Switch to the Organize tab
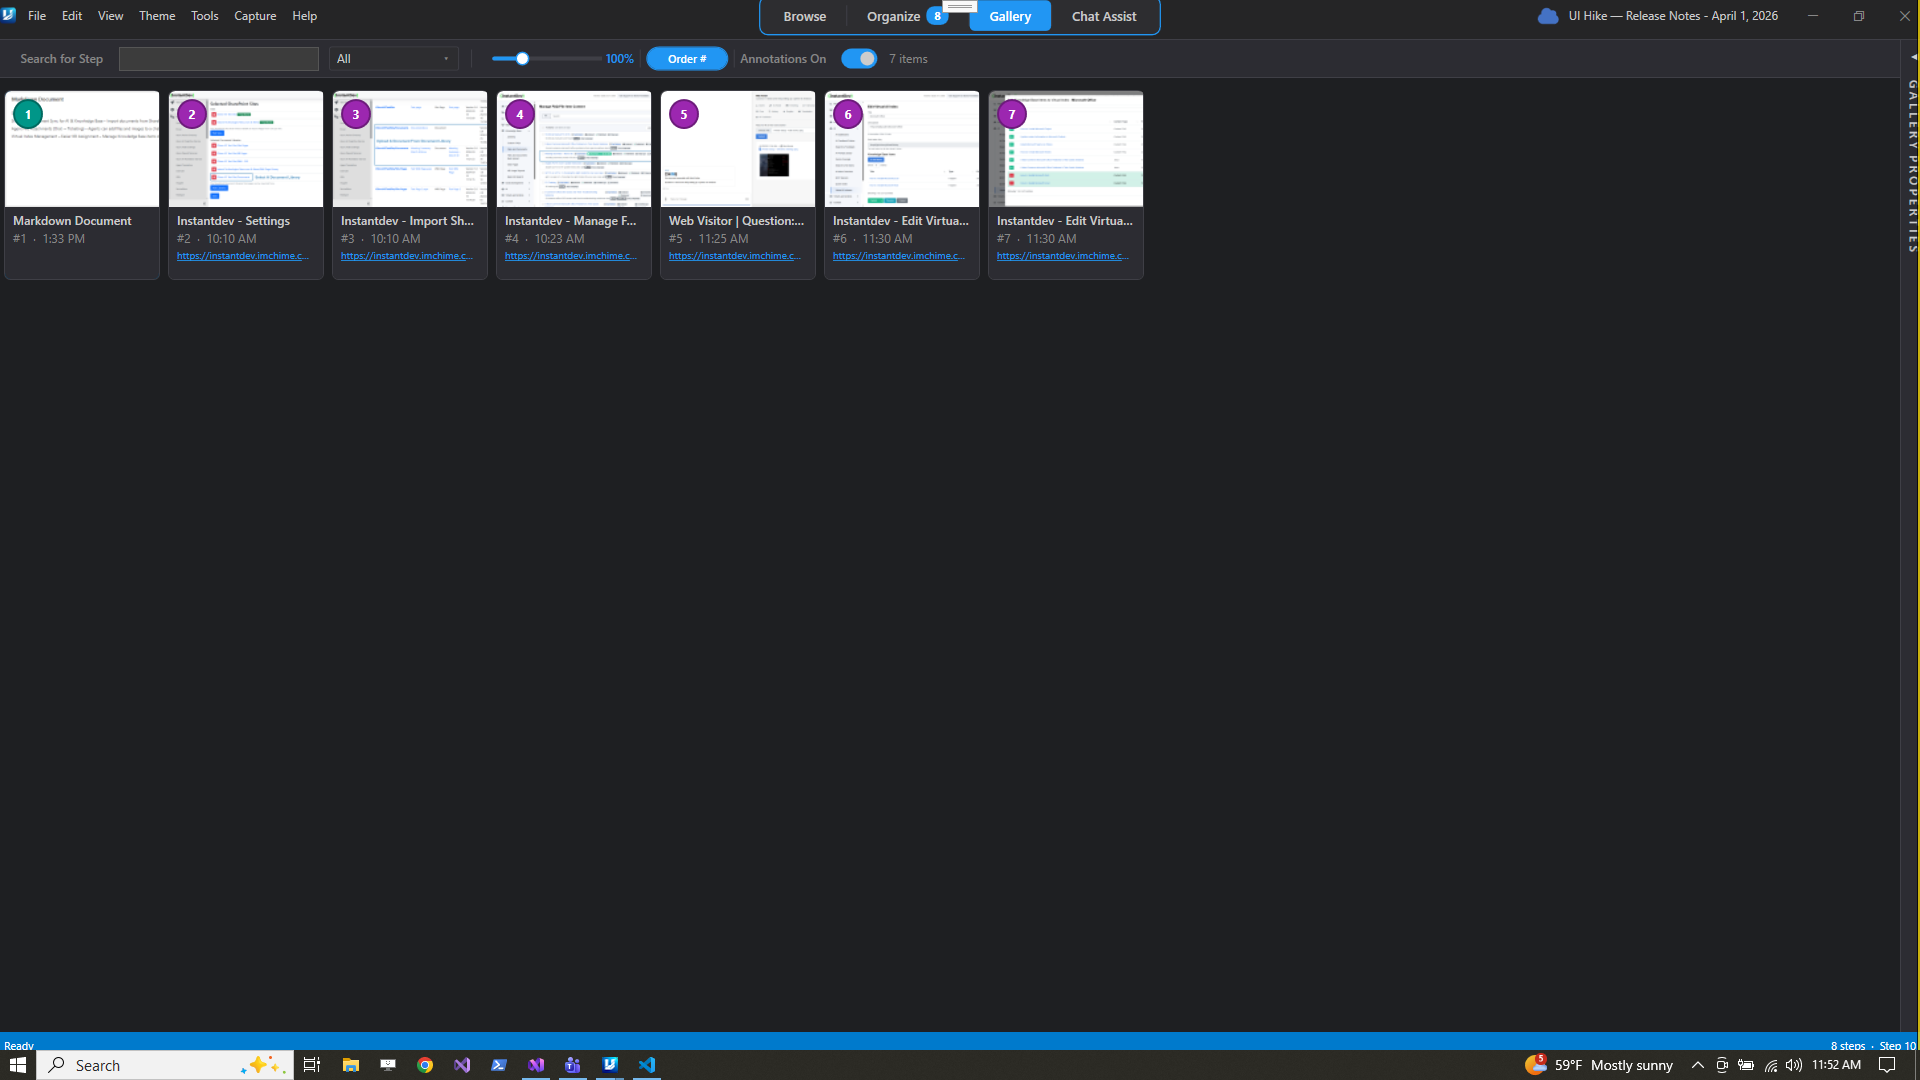1920x1080 pixels. pyautogui.click(x=893, y=17)
